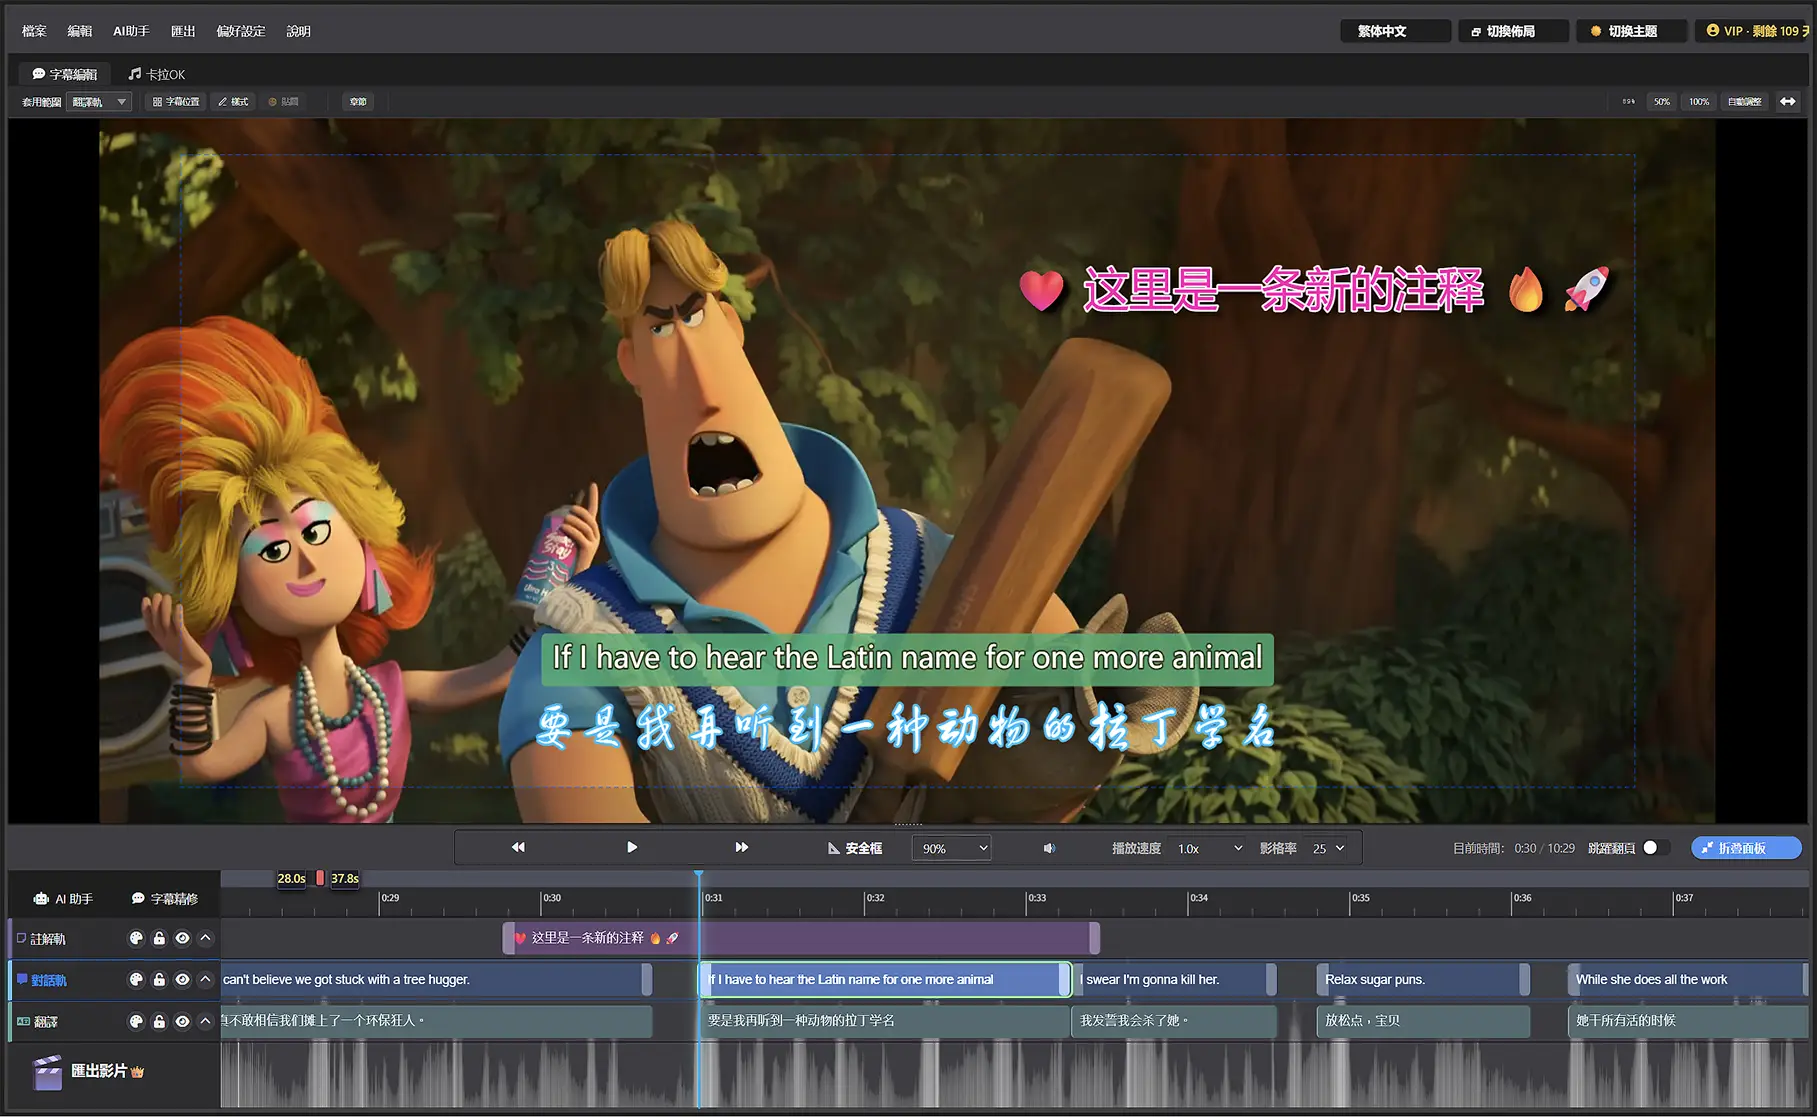The height and width of the screenshot is (1117, 1817).
Task: Open the 字幕位置 subtitle position tool
Action: [176, 102]
